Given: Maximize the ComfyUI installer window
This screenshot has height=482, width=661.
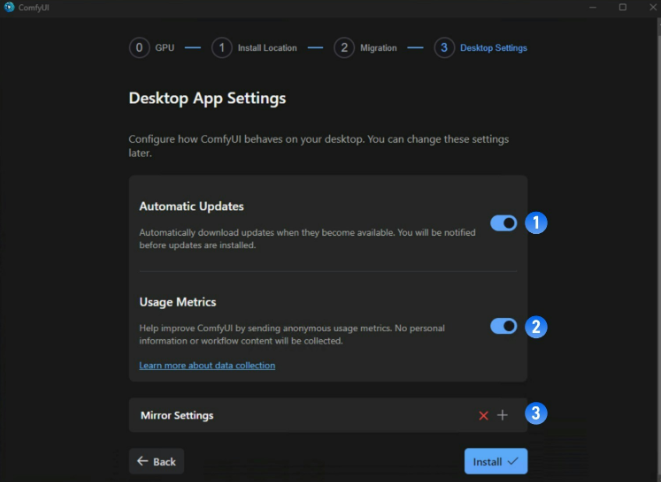Looking at the screenshot, I should point(622,7).
